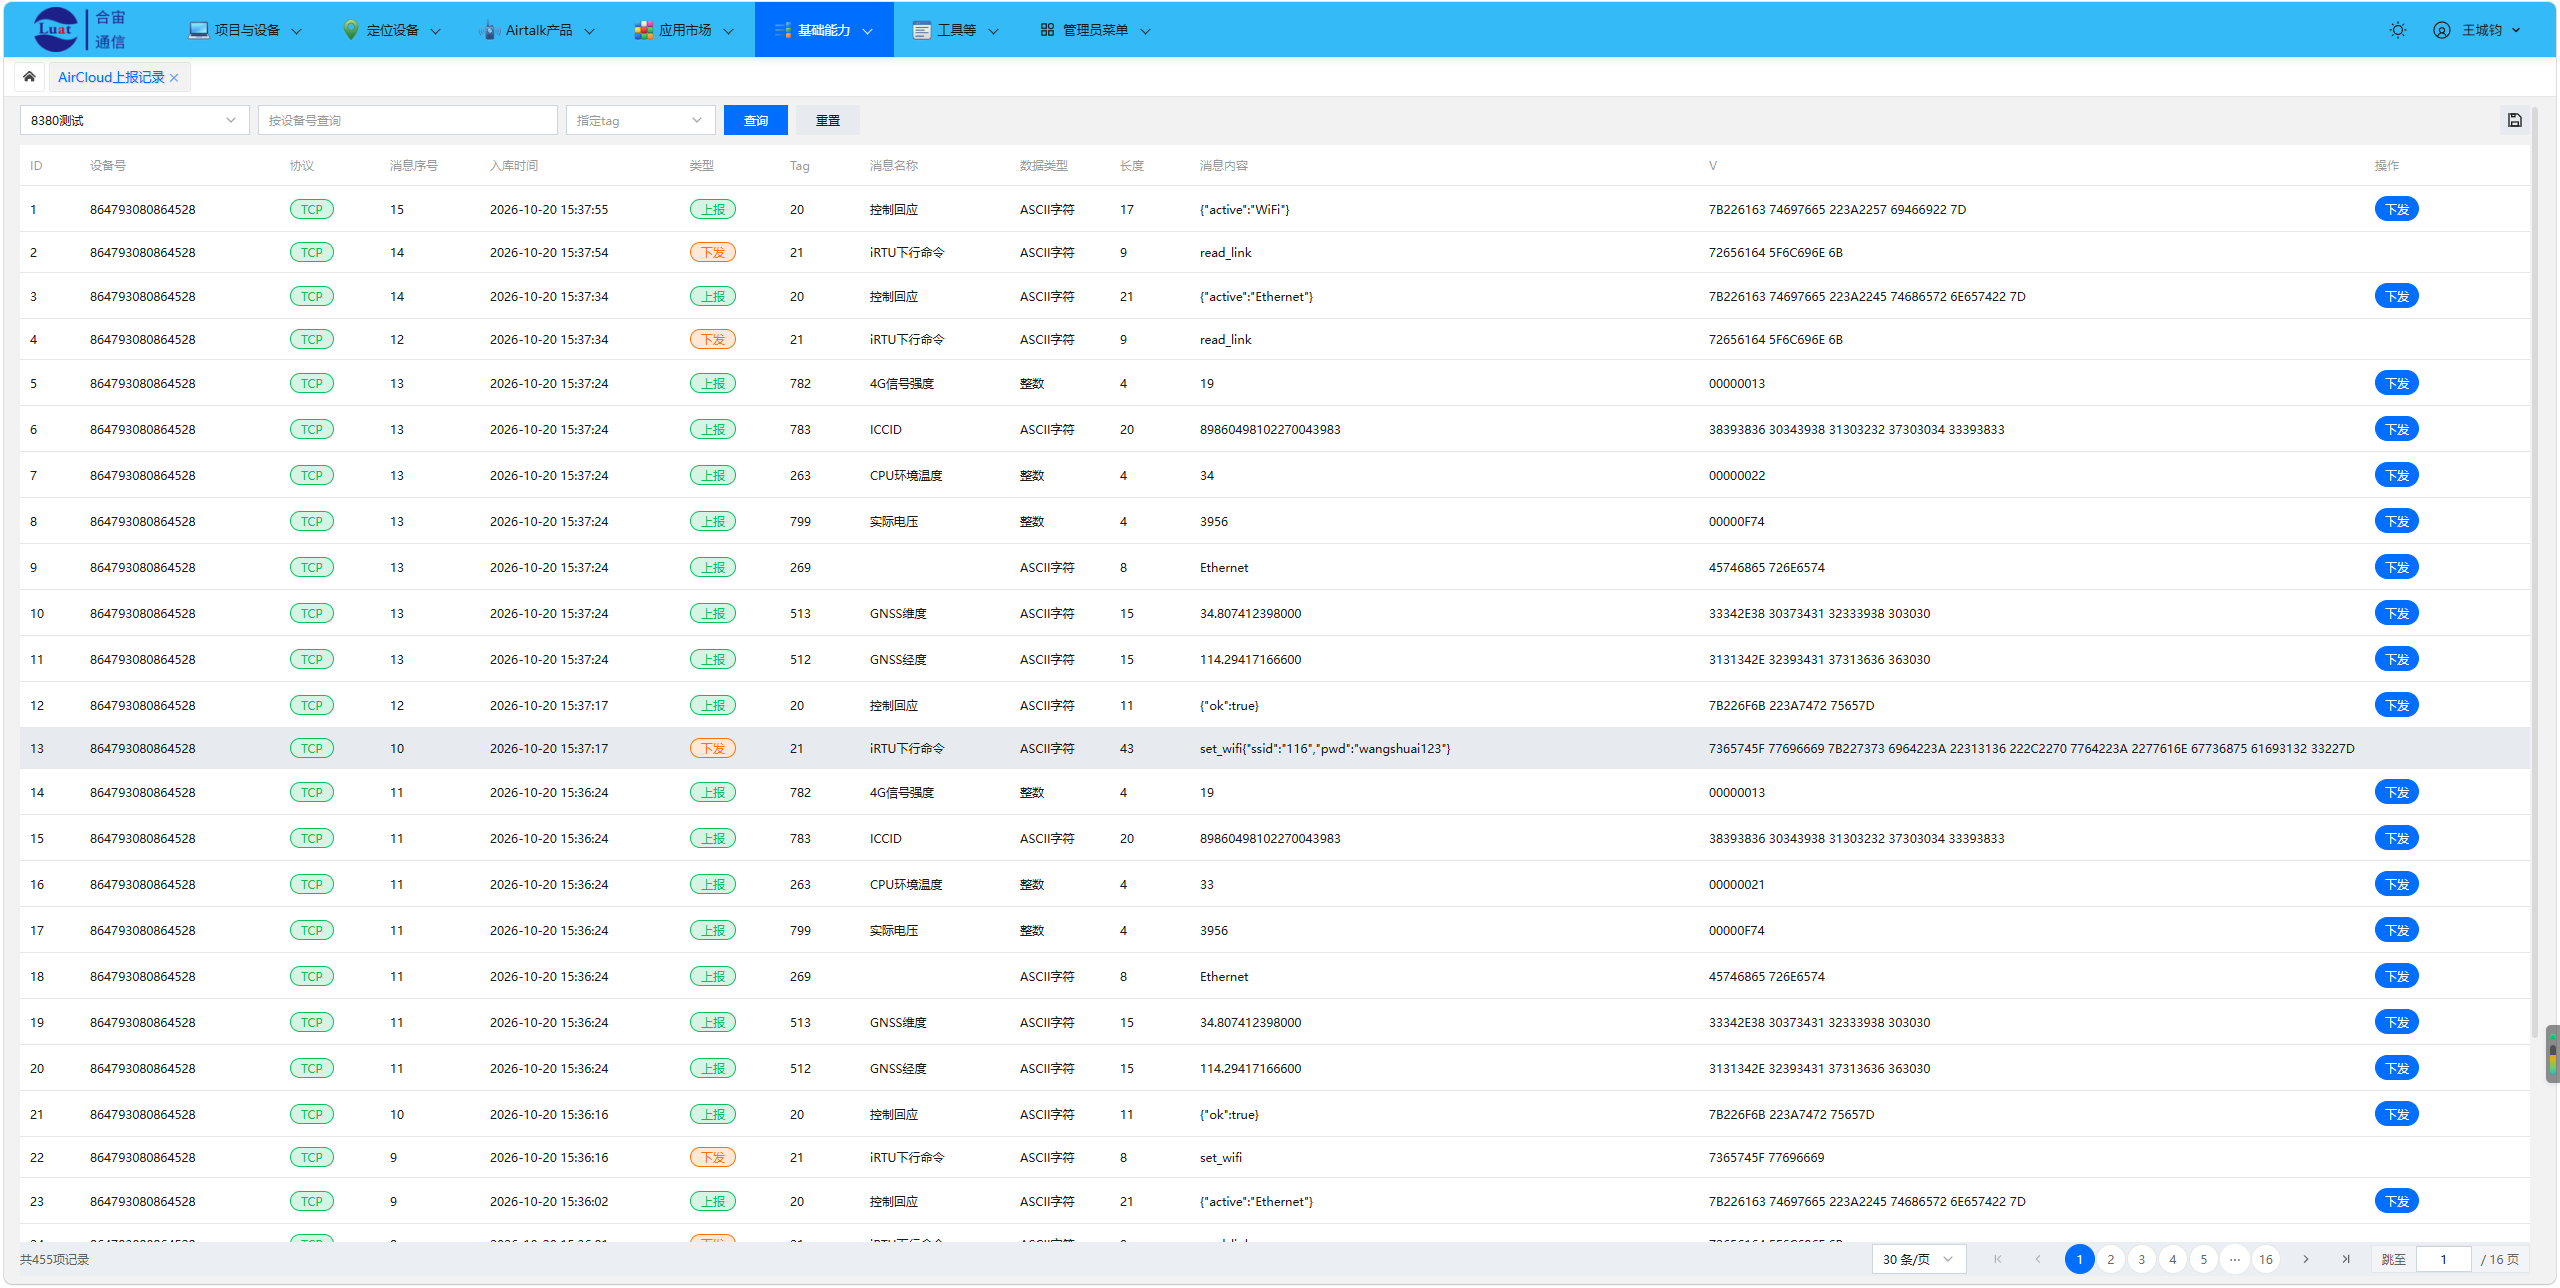The height and width of the screenshot is (1288, 2560).
Task: Focus the 跳至 page number input
Action: pyautogui.click(x=2443, y=1259)
